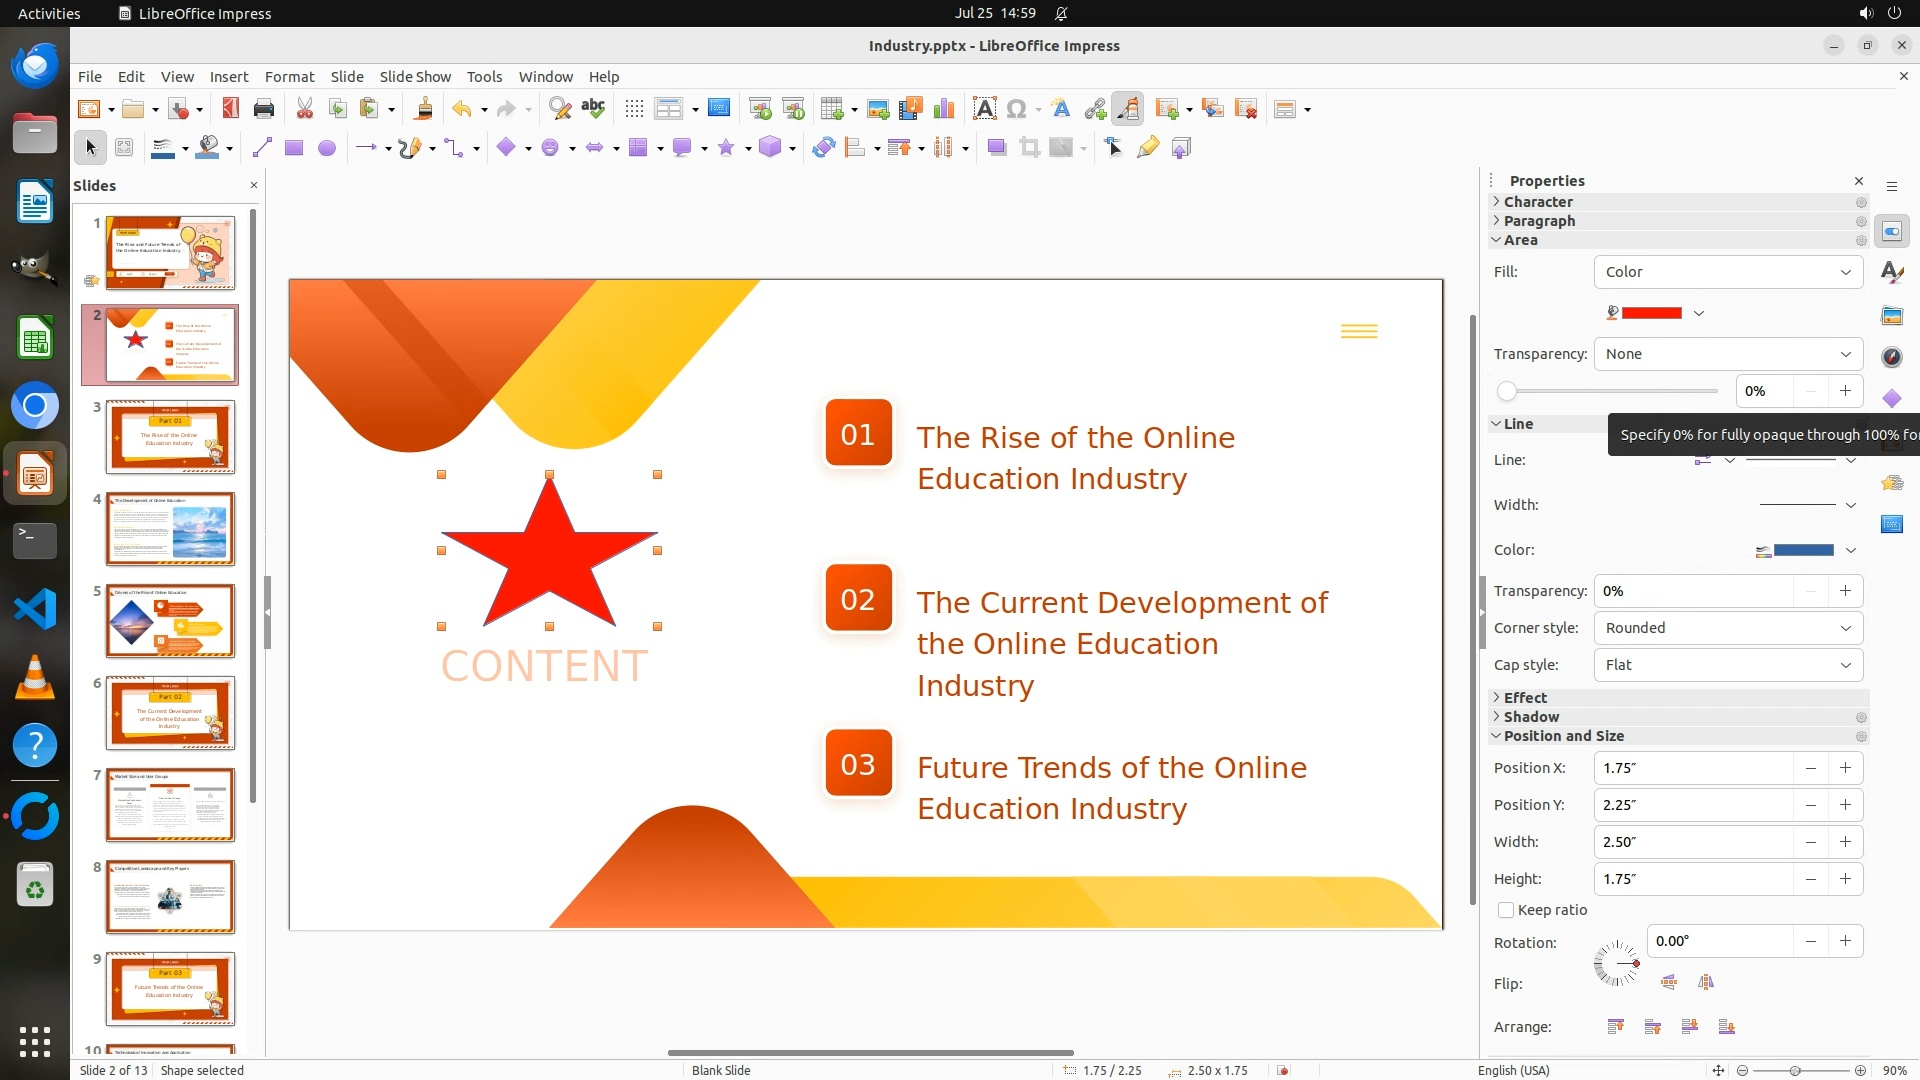Click the Export as PDF icon
The height and width of the screenshot is (1080, 1920).
click(230, 109)
